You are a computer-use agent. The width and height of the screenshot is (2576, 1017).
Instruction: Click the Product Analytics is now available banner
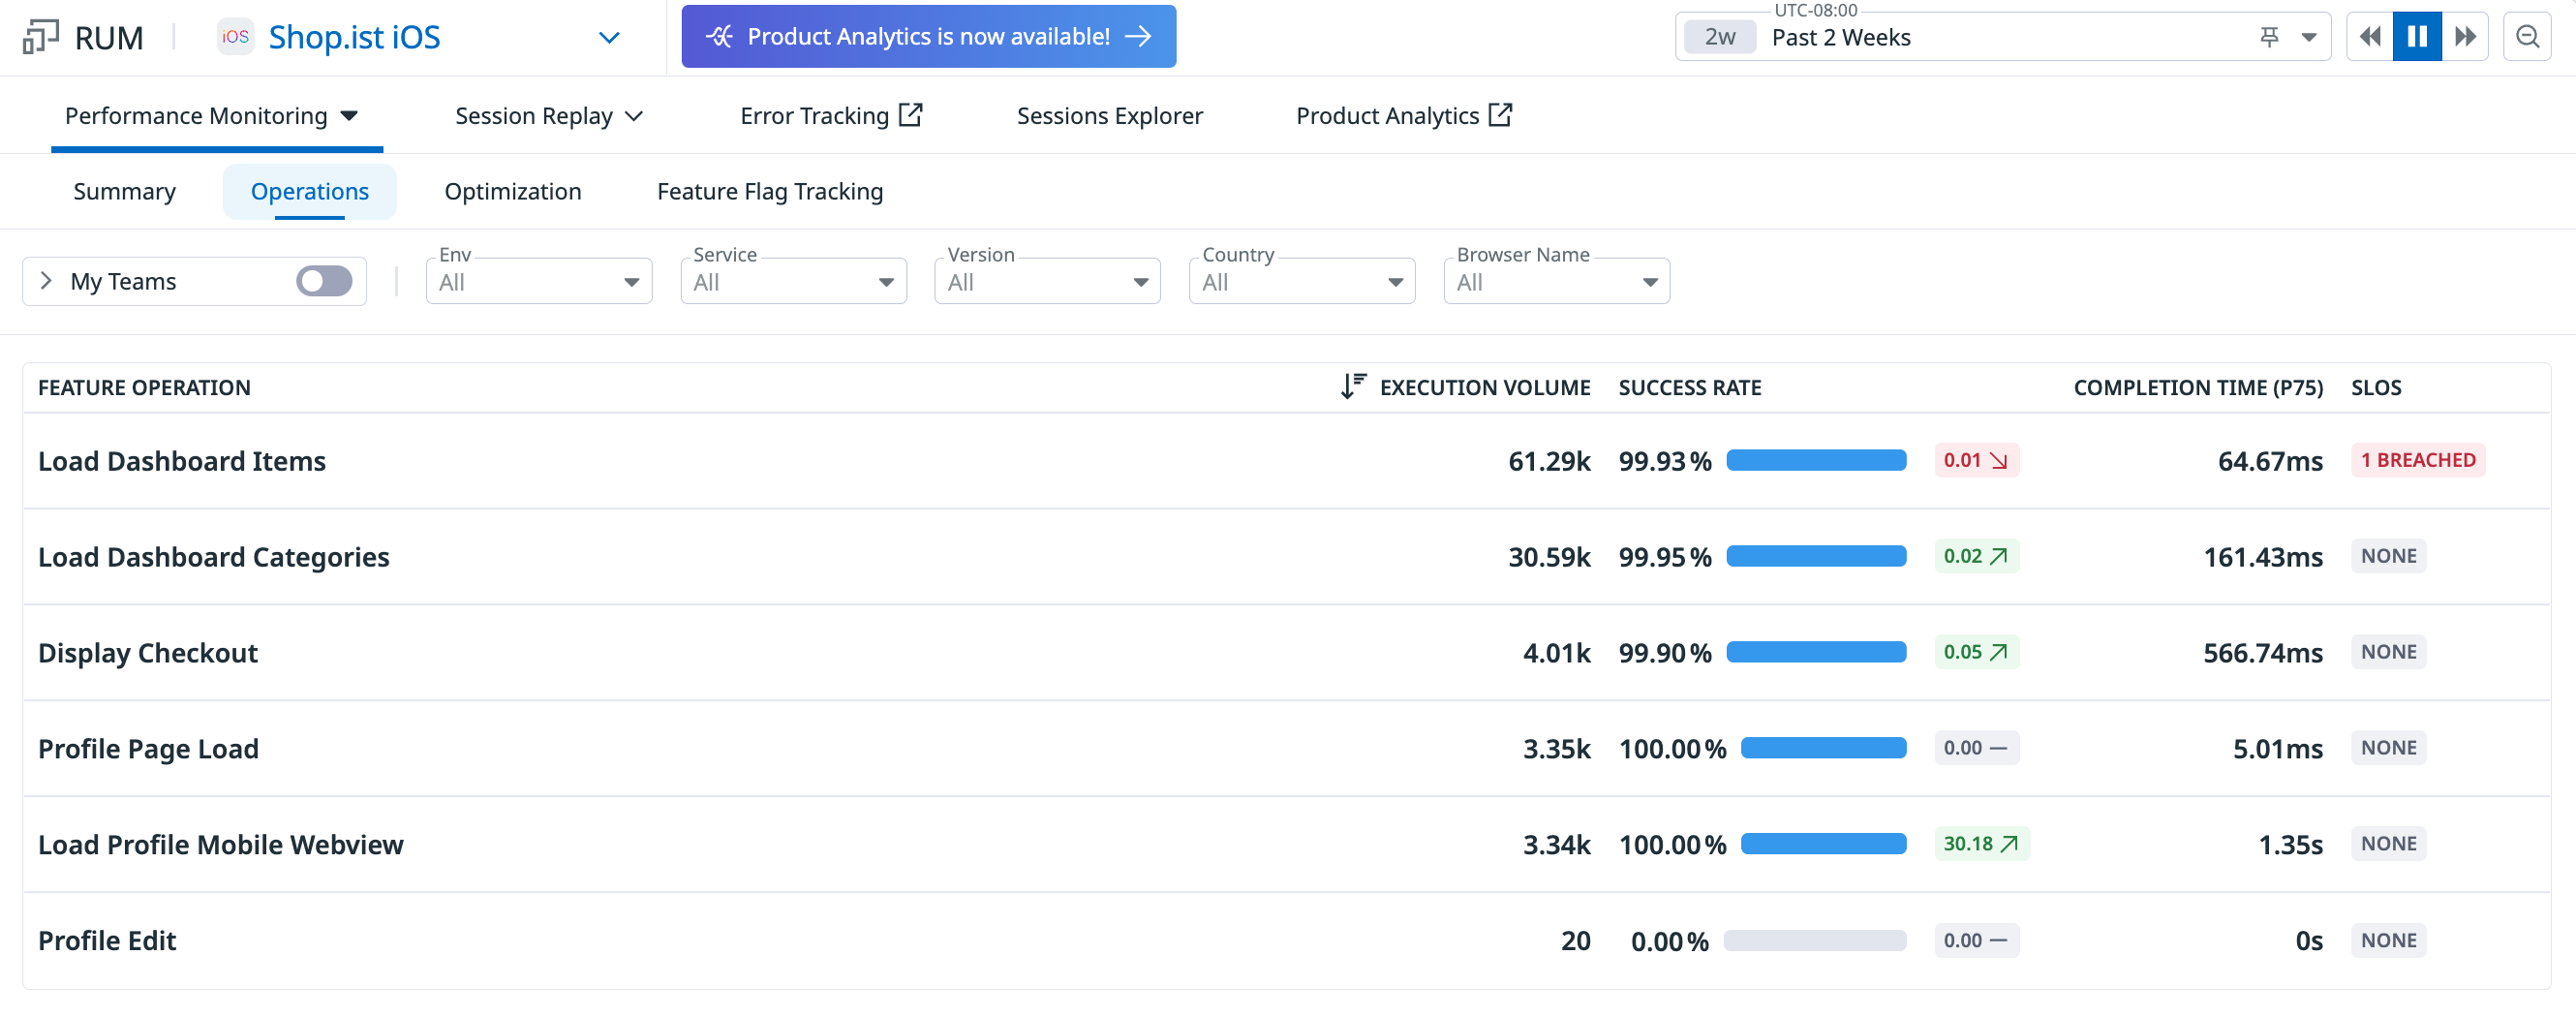pyautogui.click(x=928, y=37)
